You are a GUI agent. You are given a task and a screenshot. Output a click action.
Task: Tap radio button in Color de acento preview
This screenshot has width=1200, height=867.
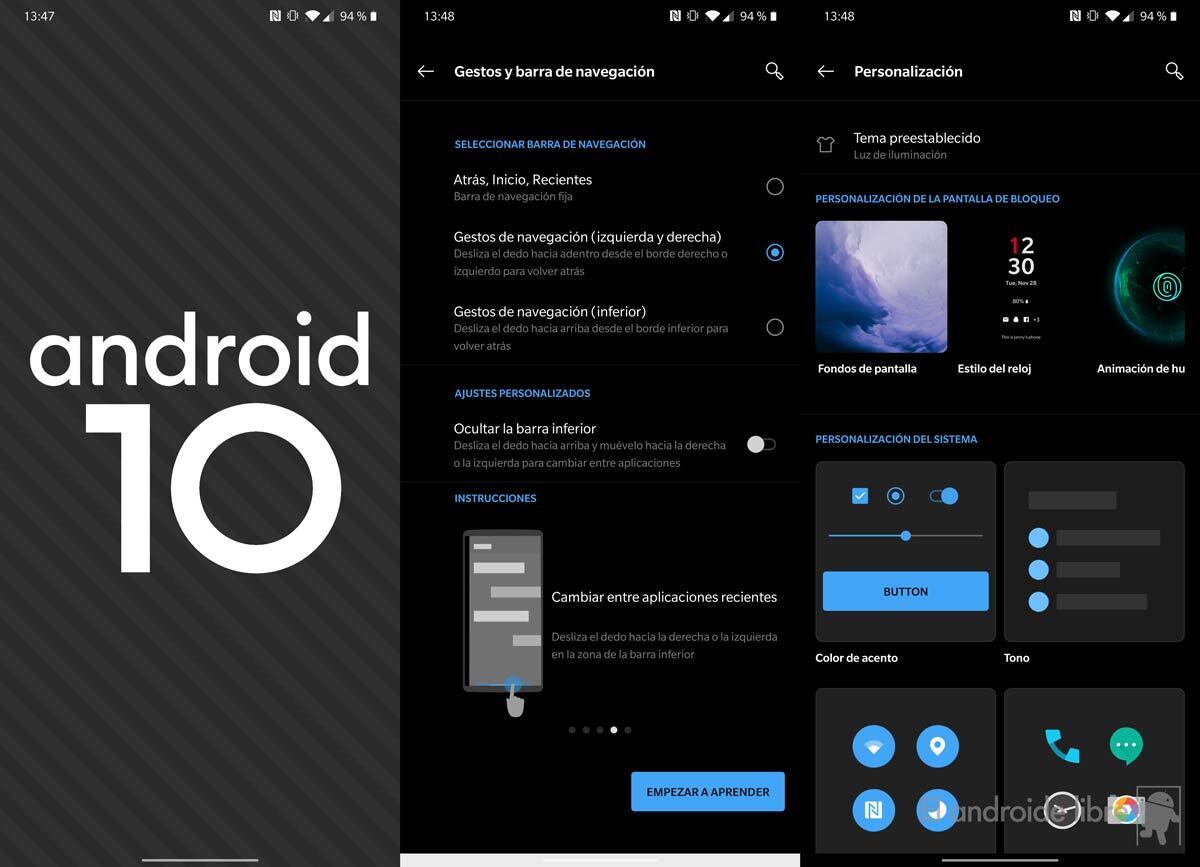point(896,496)
